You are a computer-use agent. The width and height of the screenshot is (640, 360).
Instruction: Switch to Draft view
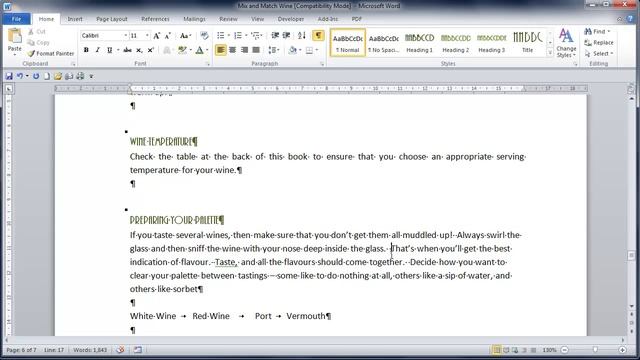coord(533,350)
